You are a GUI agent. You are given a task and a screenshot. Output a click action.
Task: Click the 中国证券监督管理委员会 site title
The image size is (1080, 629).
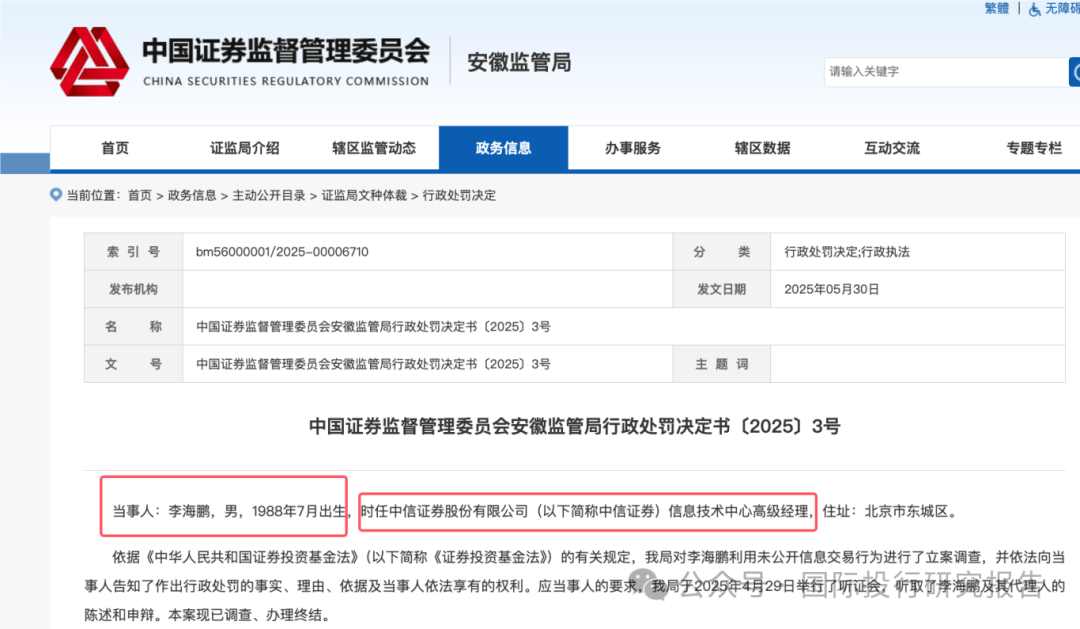coord(286,51)
